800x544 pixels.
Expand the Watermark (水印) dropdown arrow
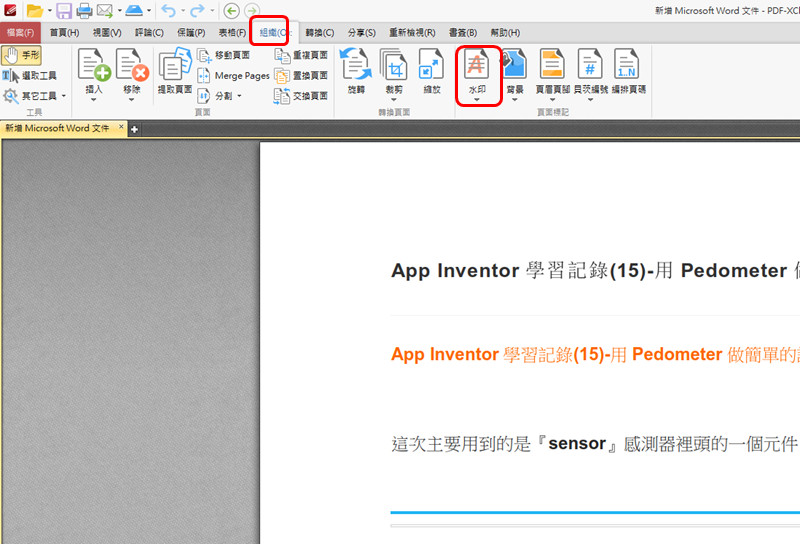477,100
